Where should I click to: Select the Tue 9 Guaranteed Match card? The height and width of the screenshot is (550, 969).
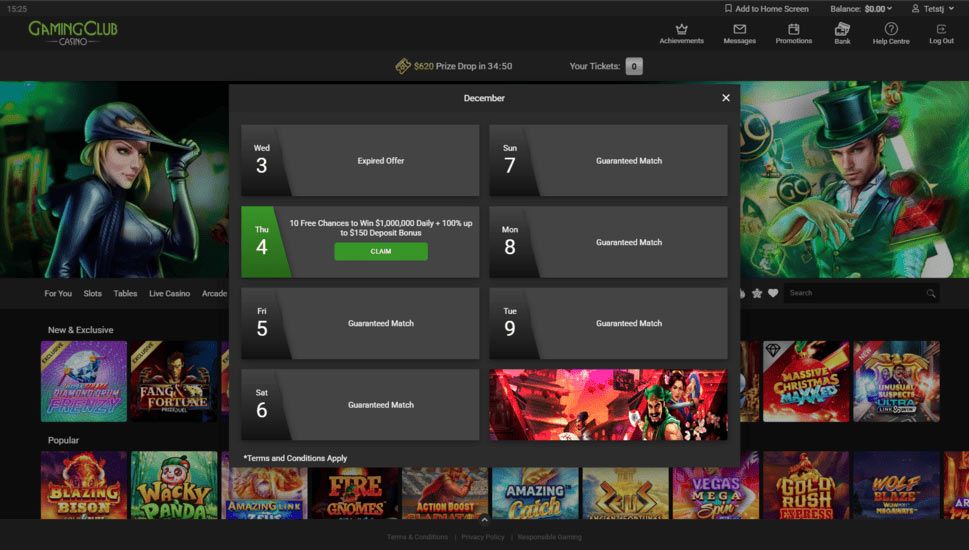click(608, 323)
